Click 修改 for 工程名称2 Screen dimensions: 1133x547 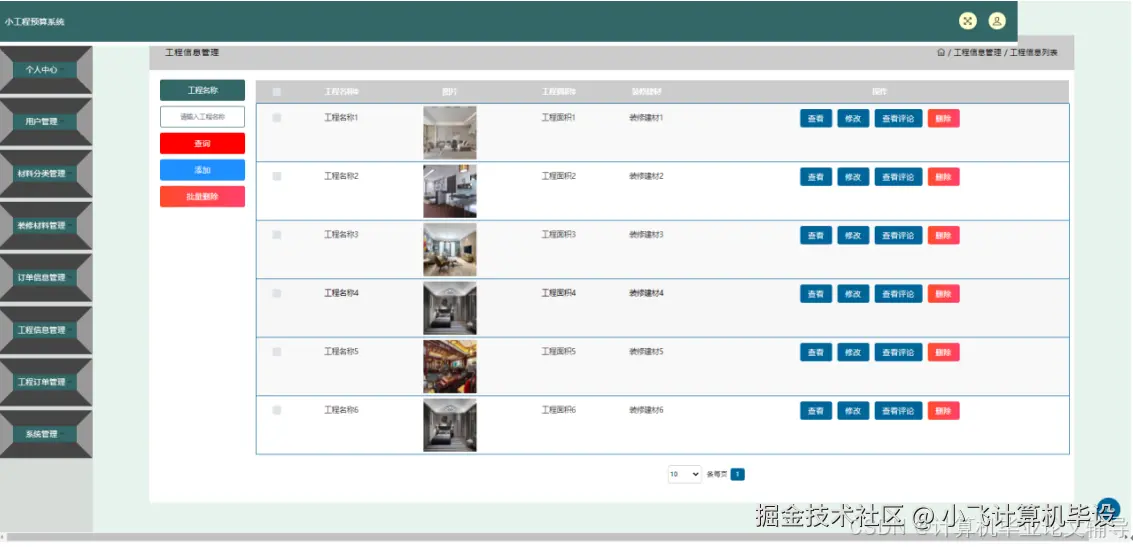click(x=853, y=177)
